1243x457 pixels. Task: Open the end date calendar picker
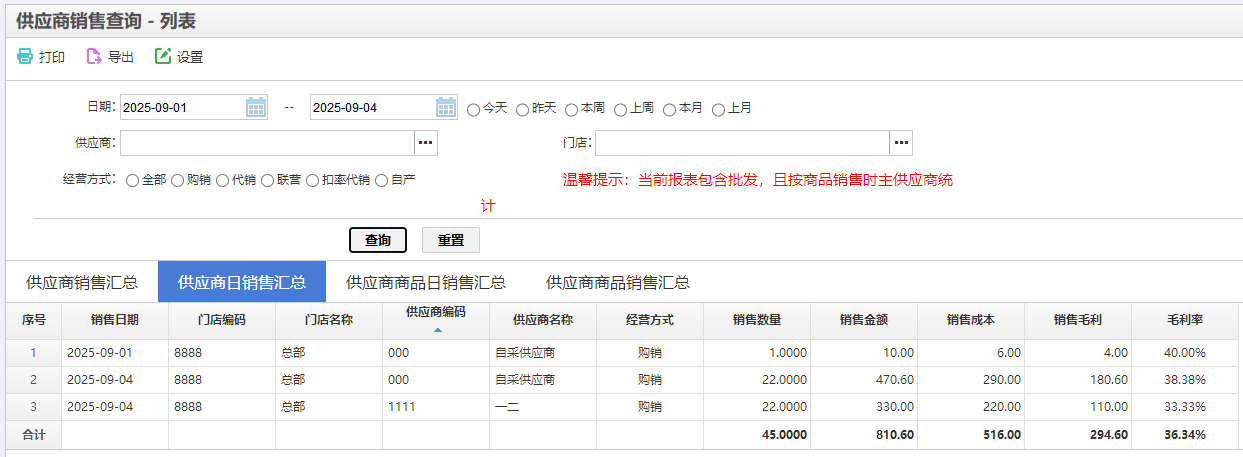[x=446, y=107]
